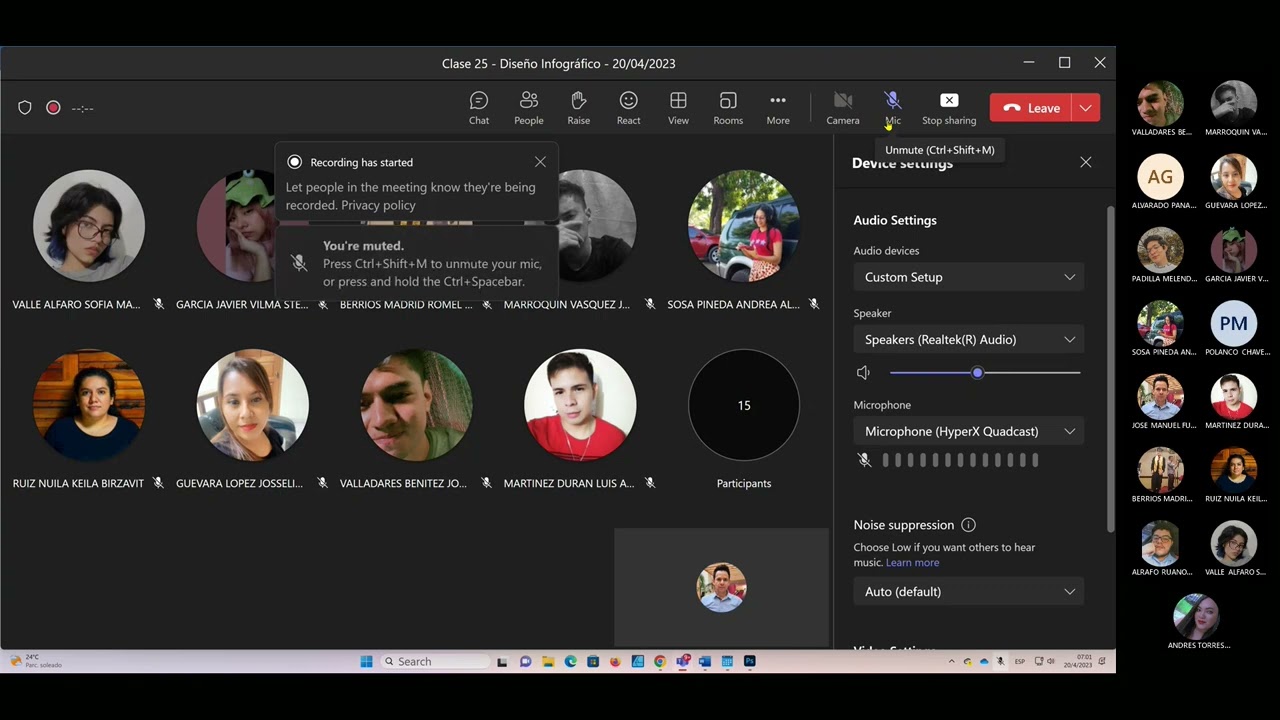Show hidden system tray icons

pyautogui.click(x=951, y=661)
